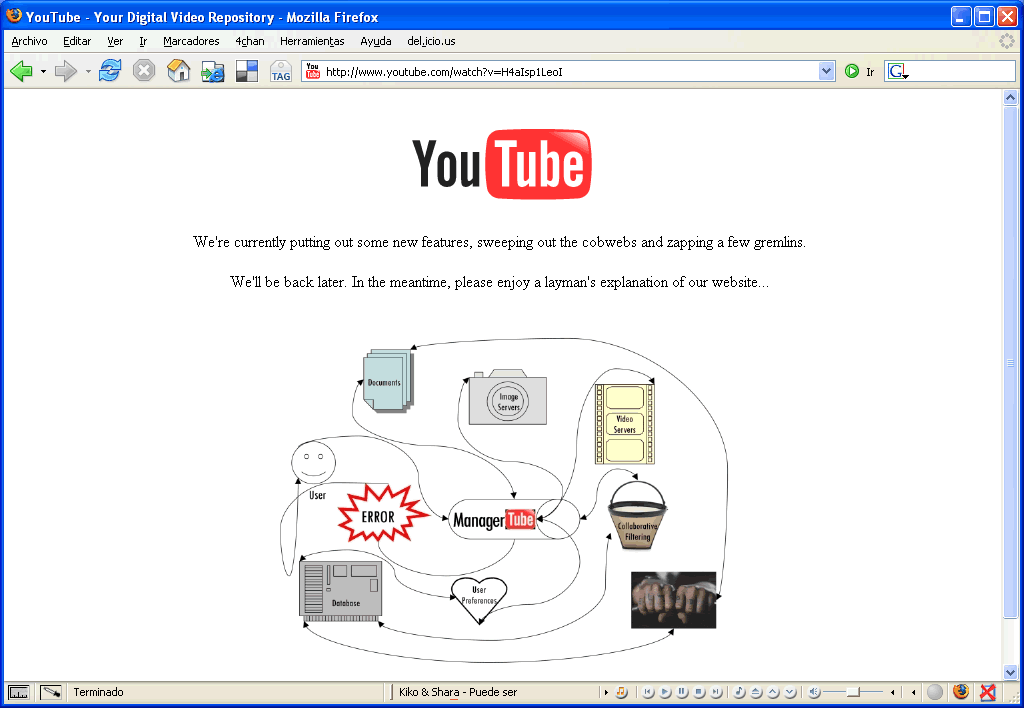This screenshot has height=708, width=1024.
Task: Click the ManagerTube diagram on the page
Action: 513,519
